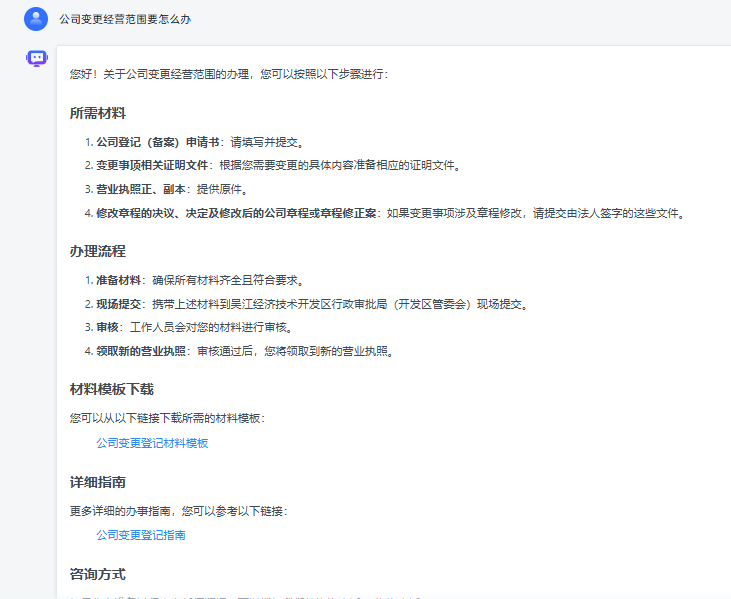Image resolution: width=731 pixels, height=599 pixels.
Task: Click the blue user avatar icon
Action: tap(36, 18)
